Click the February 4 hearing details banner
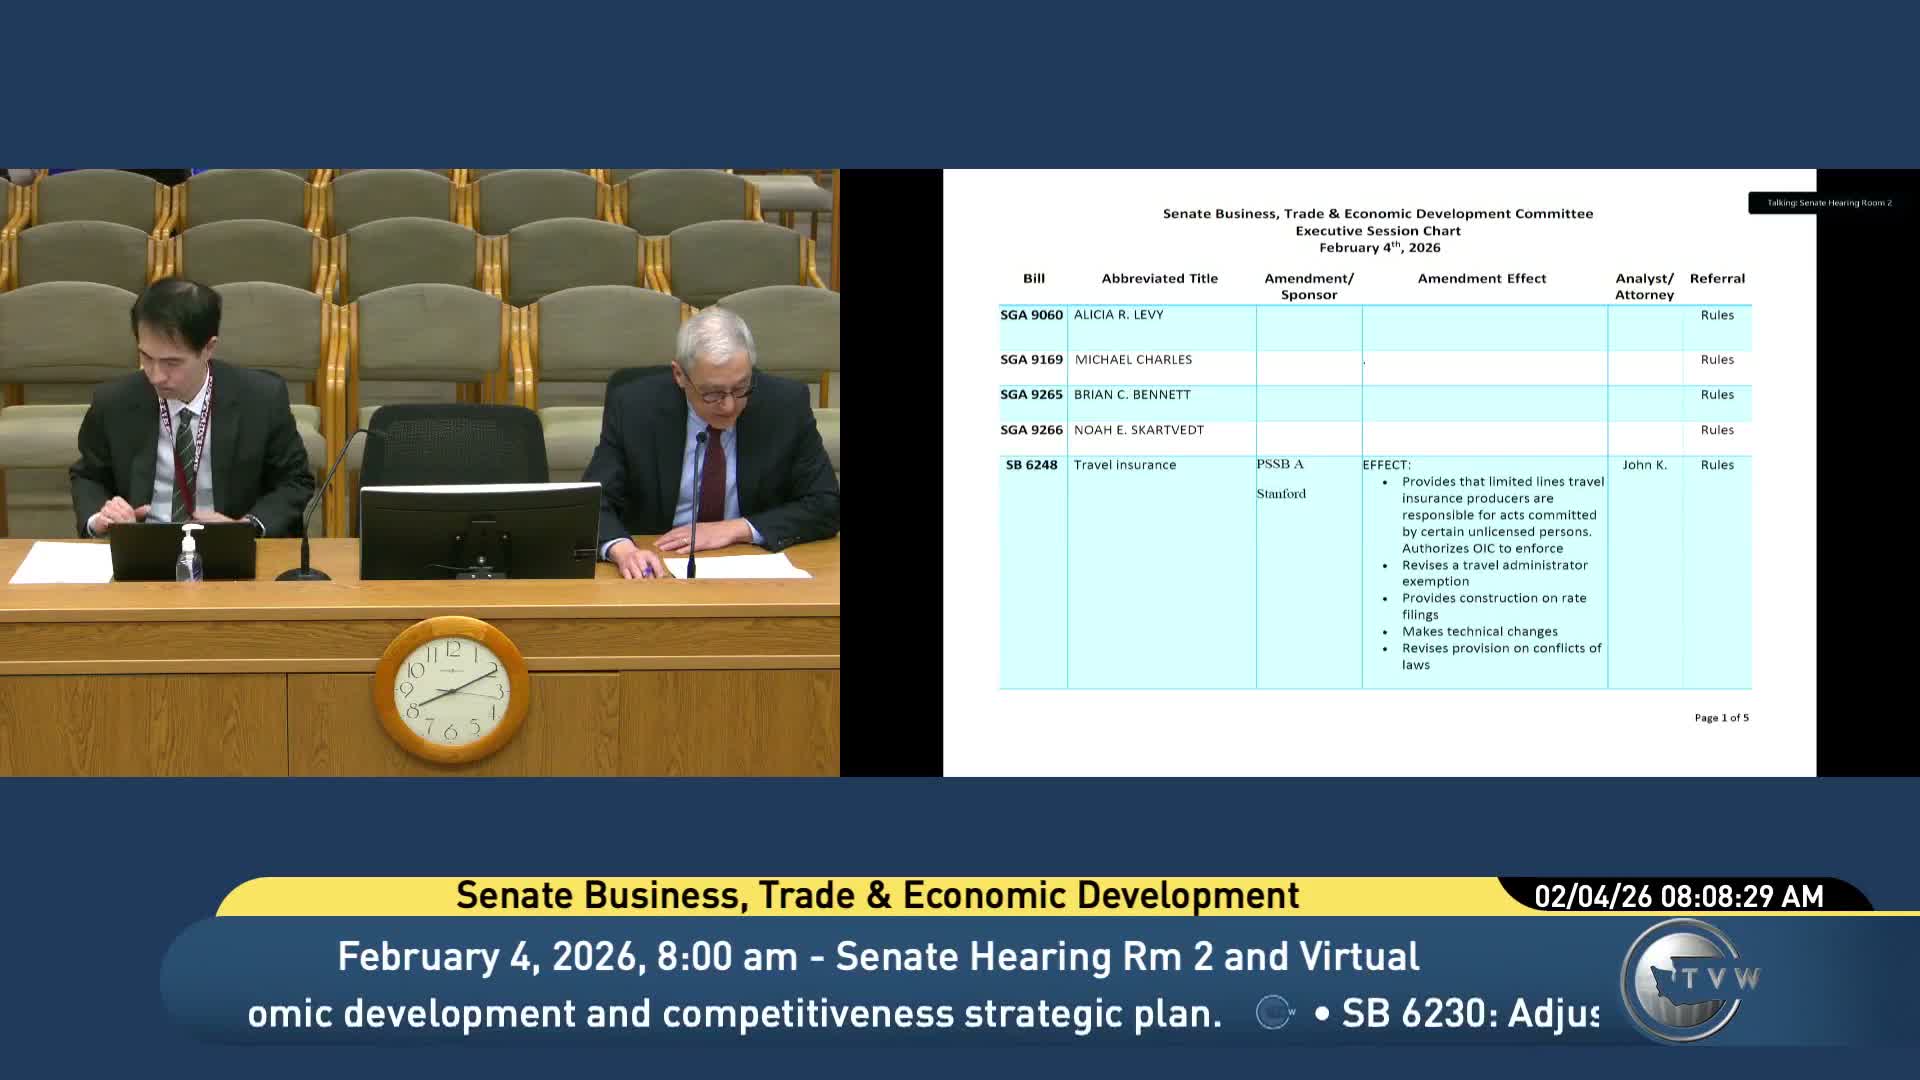The width and height of the screenshot is (1920, 1080). [x=877, y=957]
